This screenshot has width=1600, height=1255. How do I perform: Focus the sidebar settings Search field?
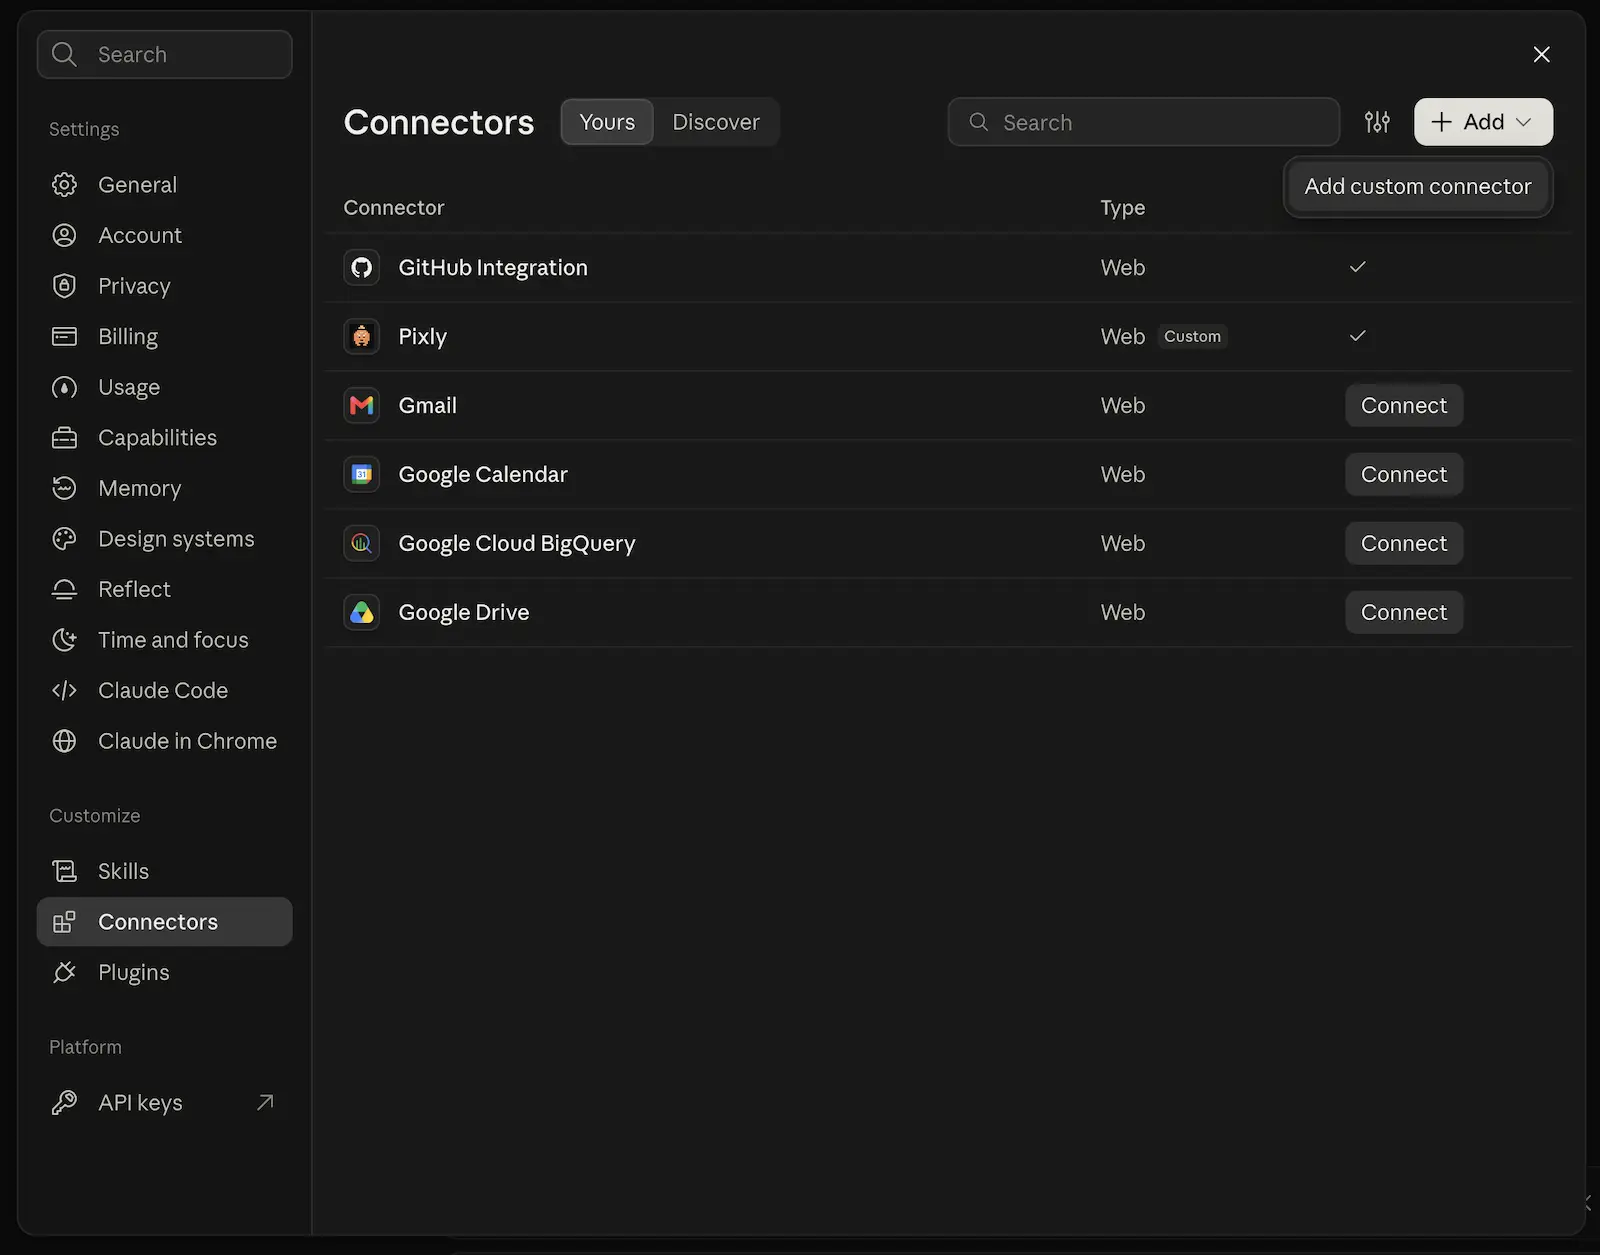click(x=164, y=54)
